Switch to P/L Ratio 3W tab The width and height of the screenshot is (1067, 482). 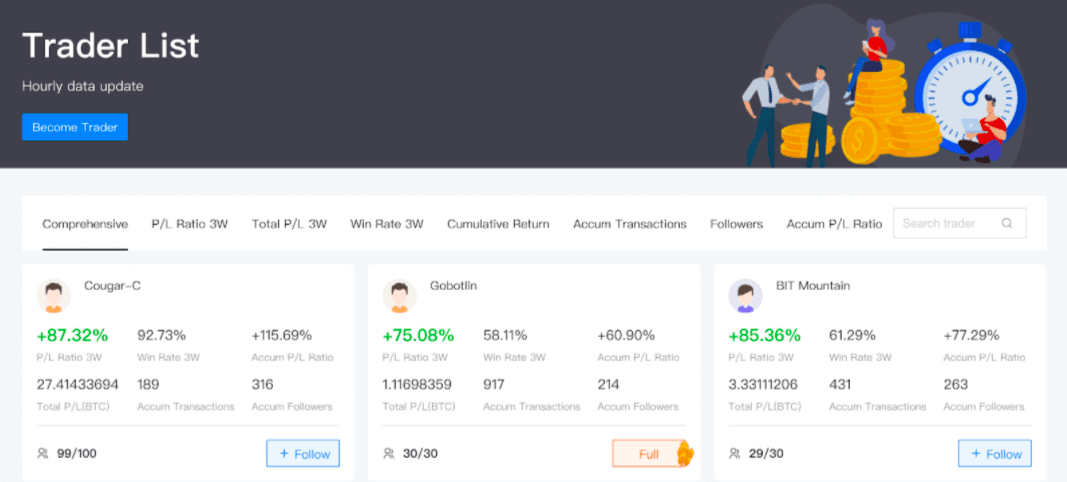(190, 224)
